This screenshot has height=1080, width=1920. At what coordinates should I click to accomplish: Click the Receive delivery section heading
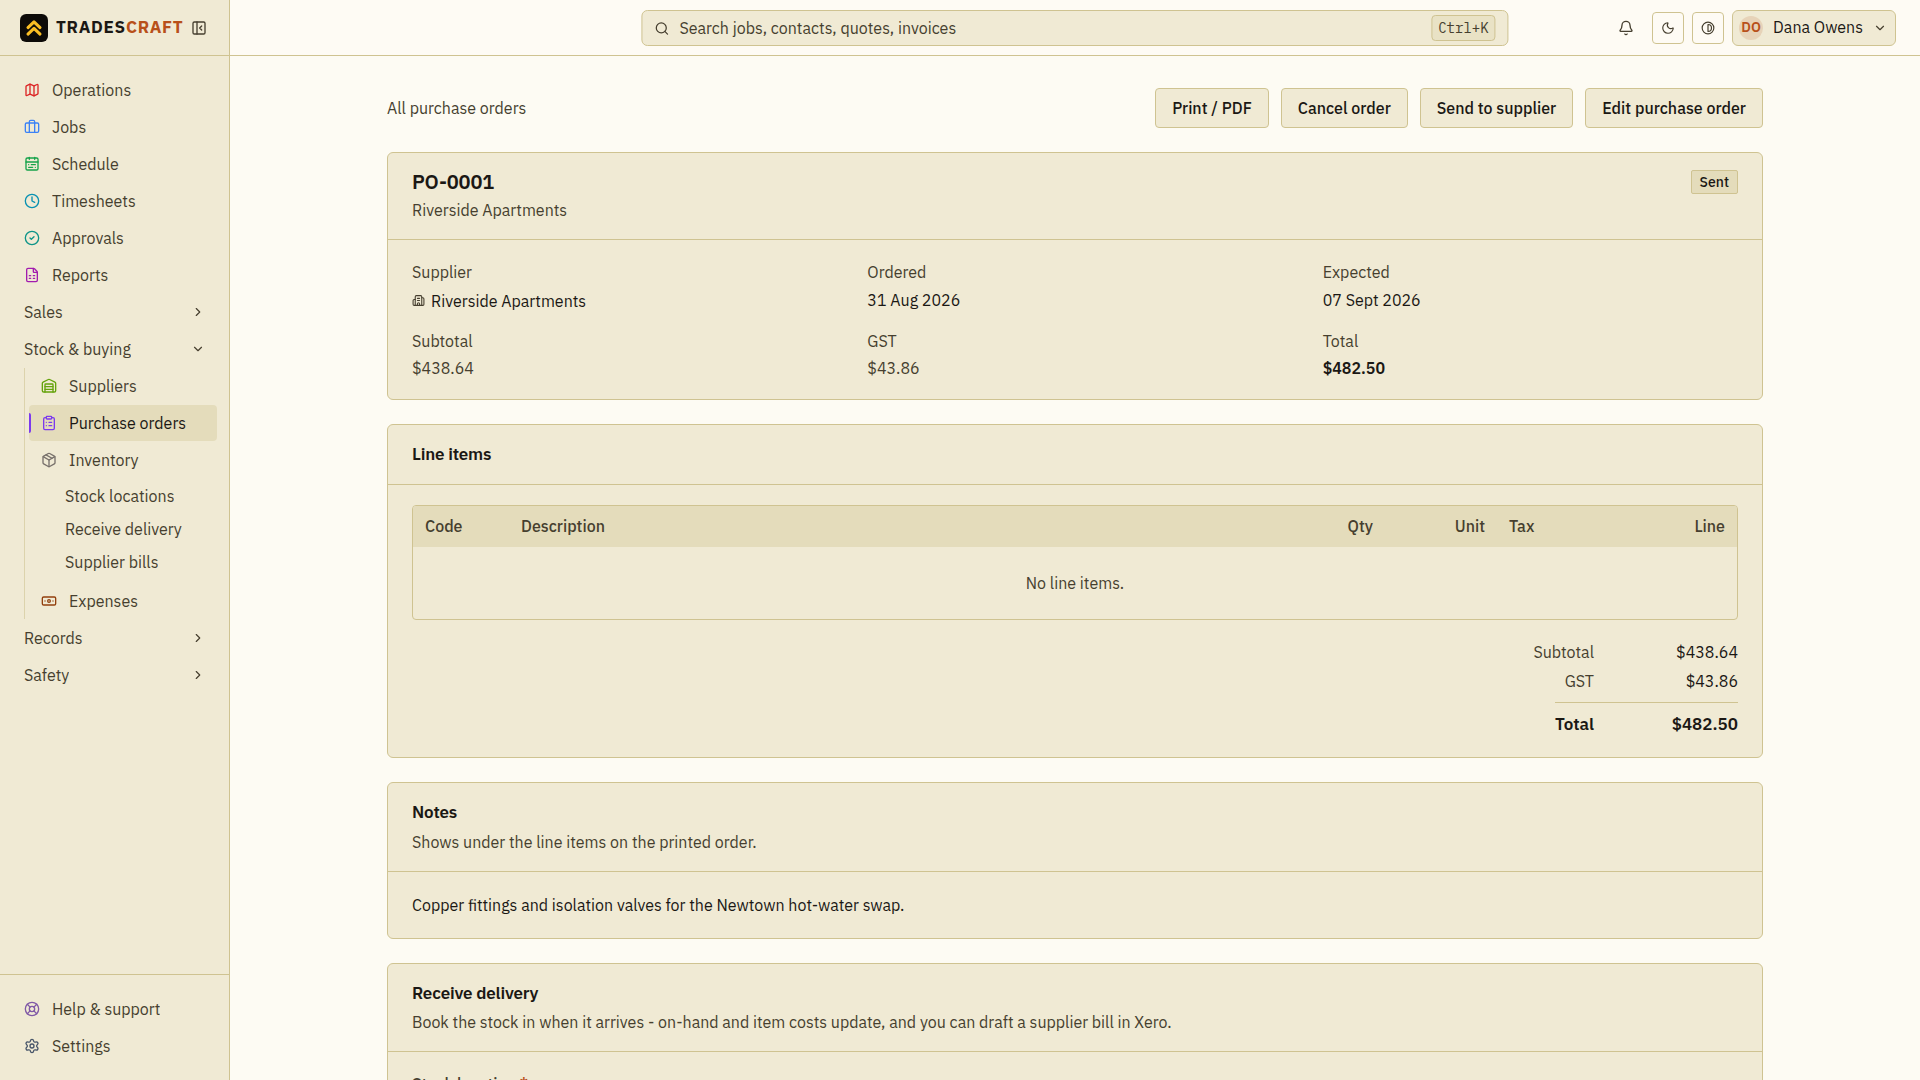[475, 993]
